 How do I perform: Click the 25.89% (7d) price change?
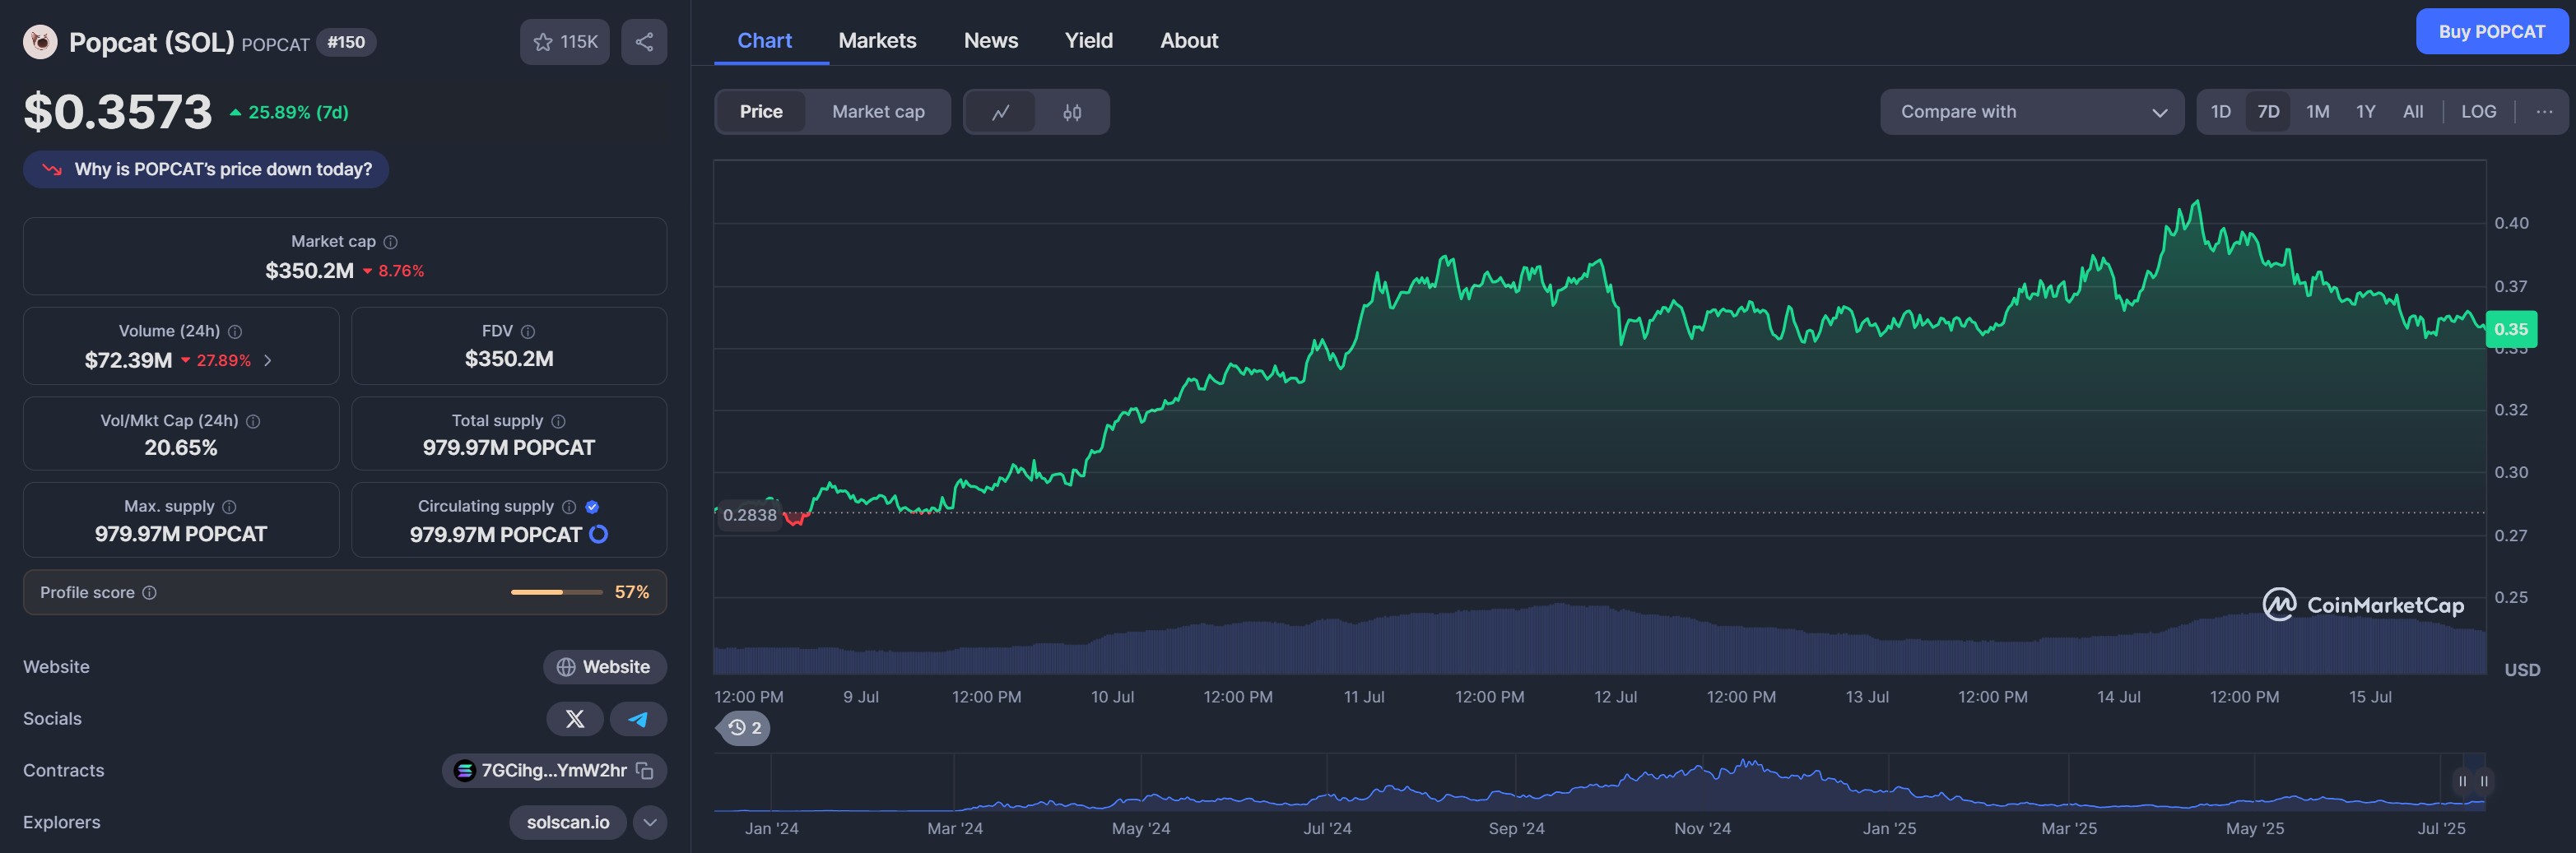click(x=289, y=112)
